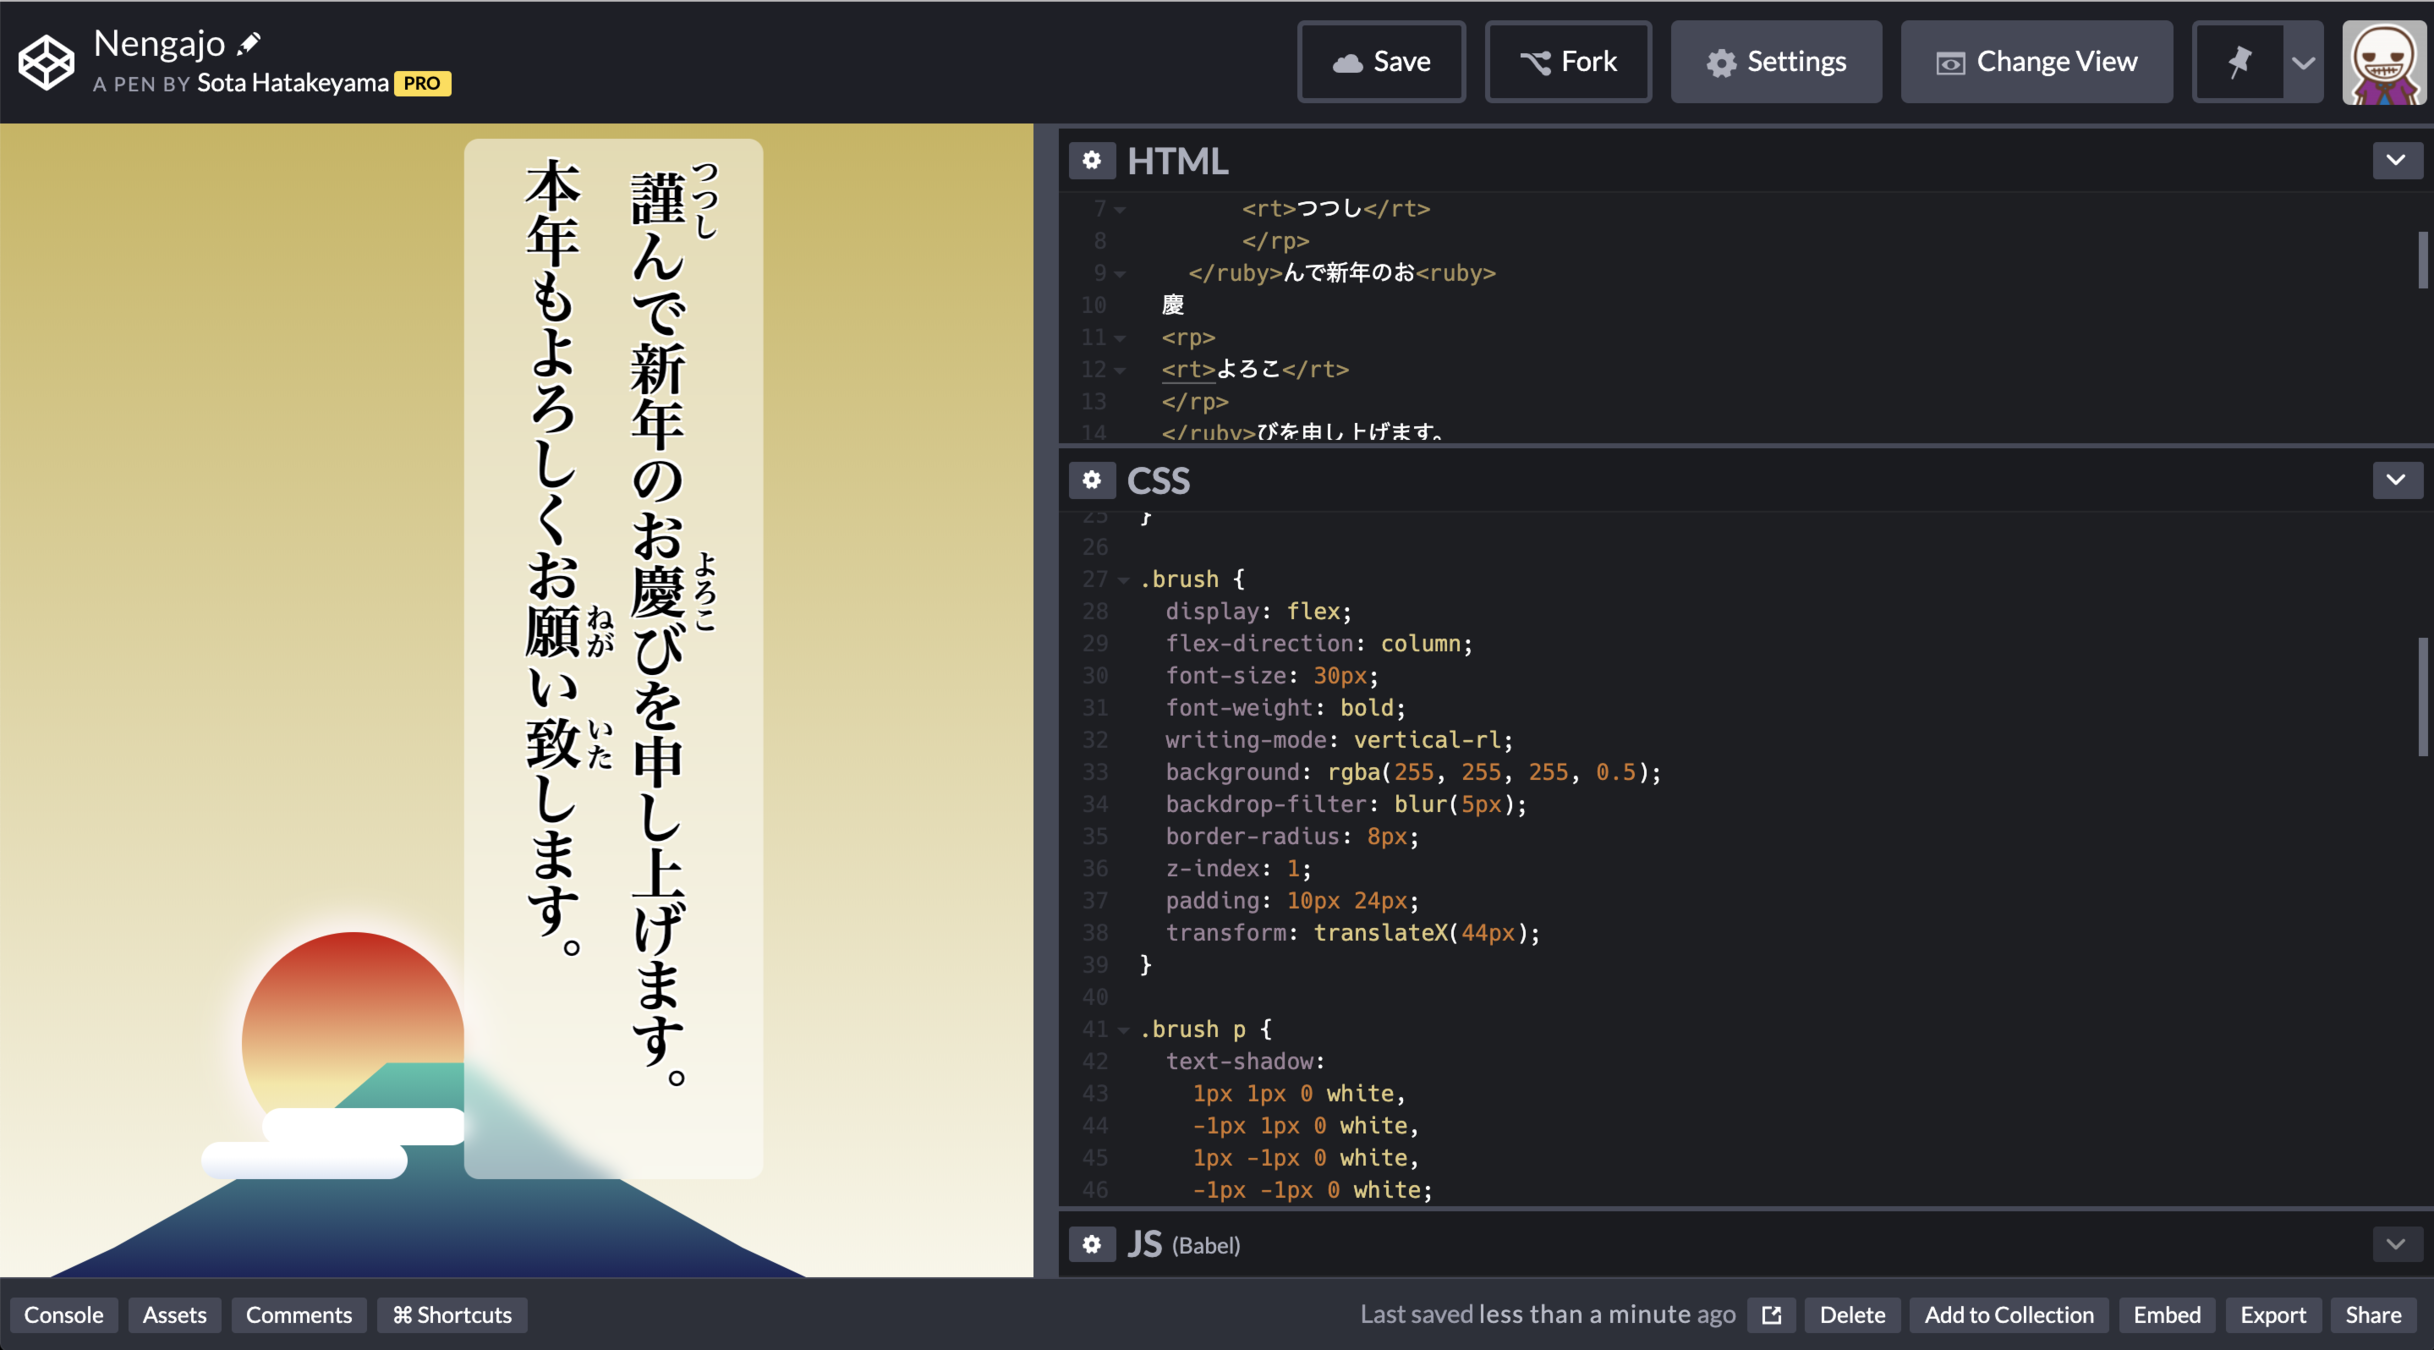Image resolution: width=2434 pixels, height=1350 pixels.
Task: Click the CodePen logo icon
Action: [46, 62]
